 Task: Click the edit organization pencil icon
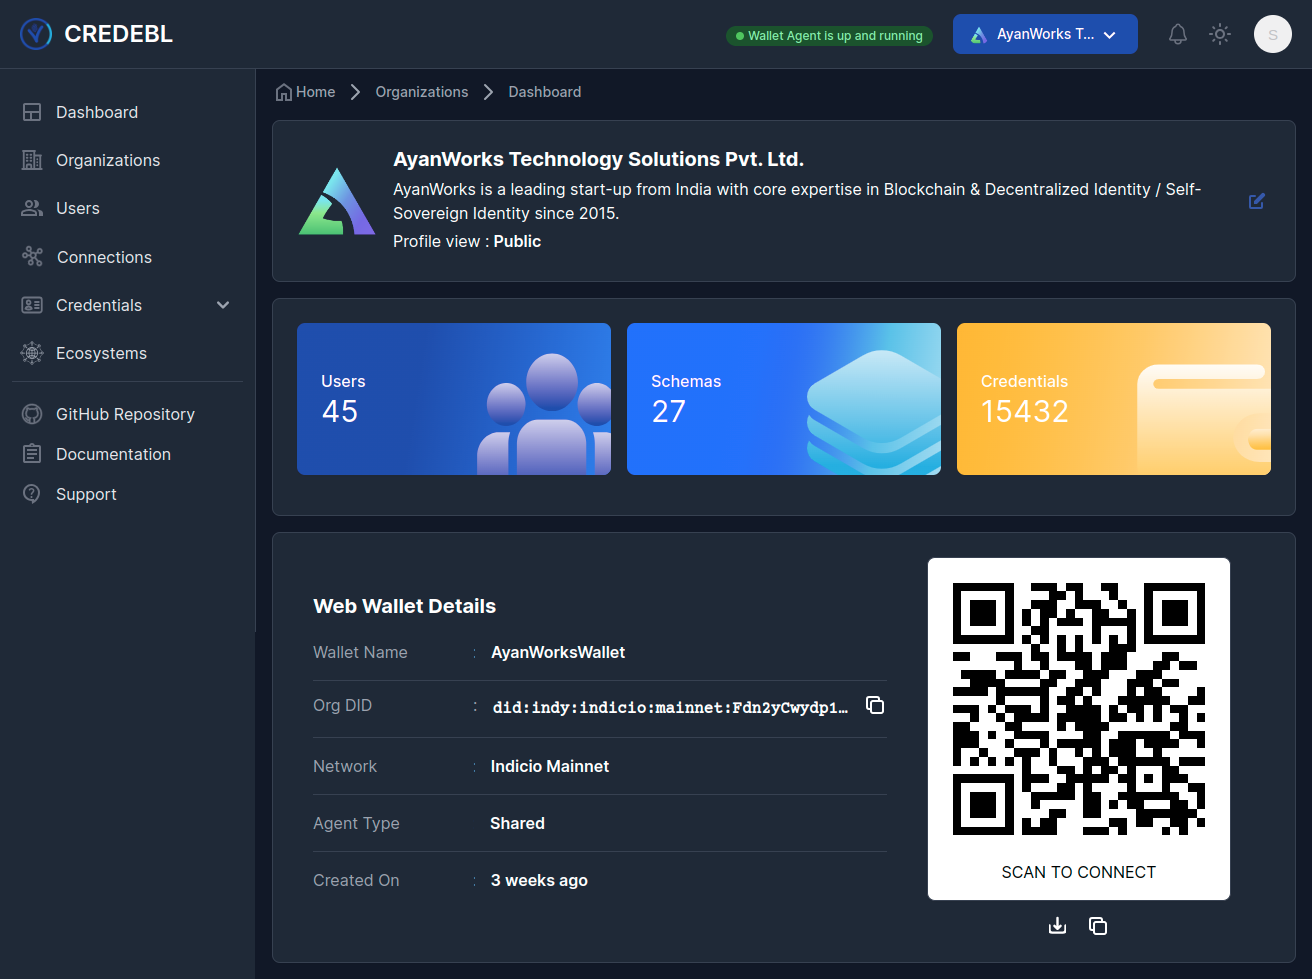click(1257, 201)
